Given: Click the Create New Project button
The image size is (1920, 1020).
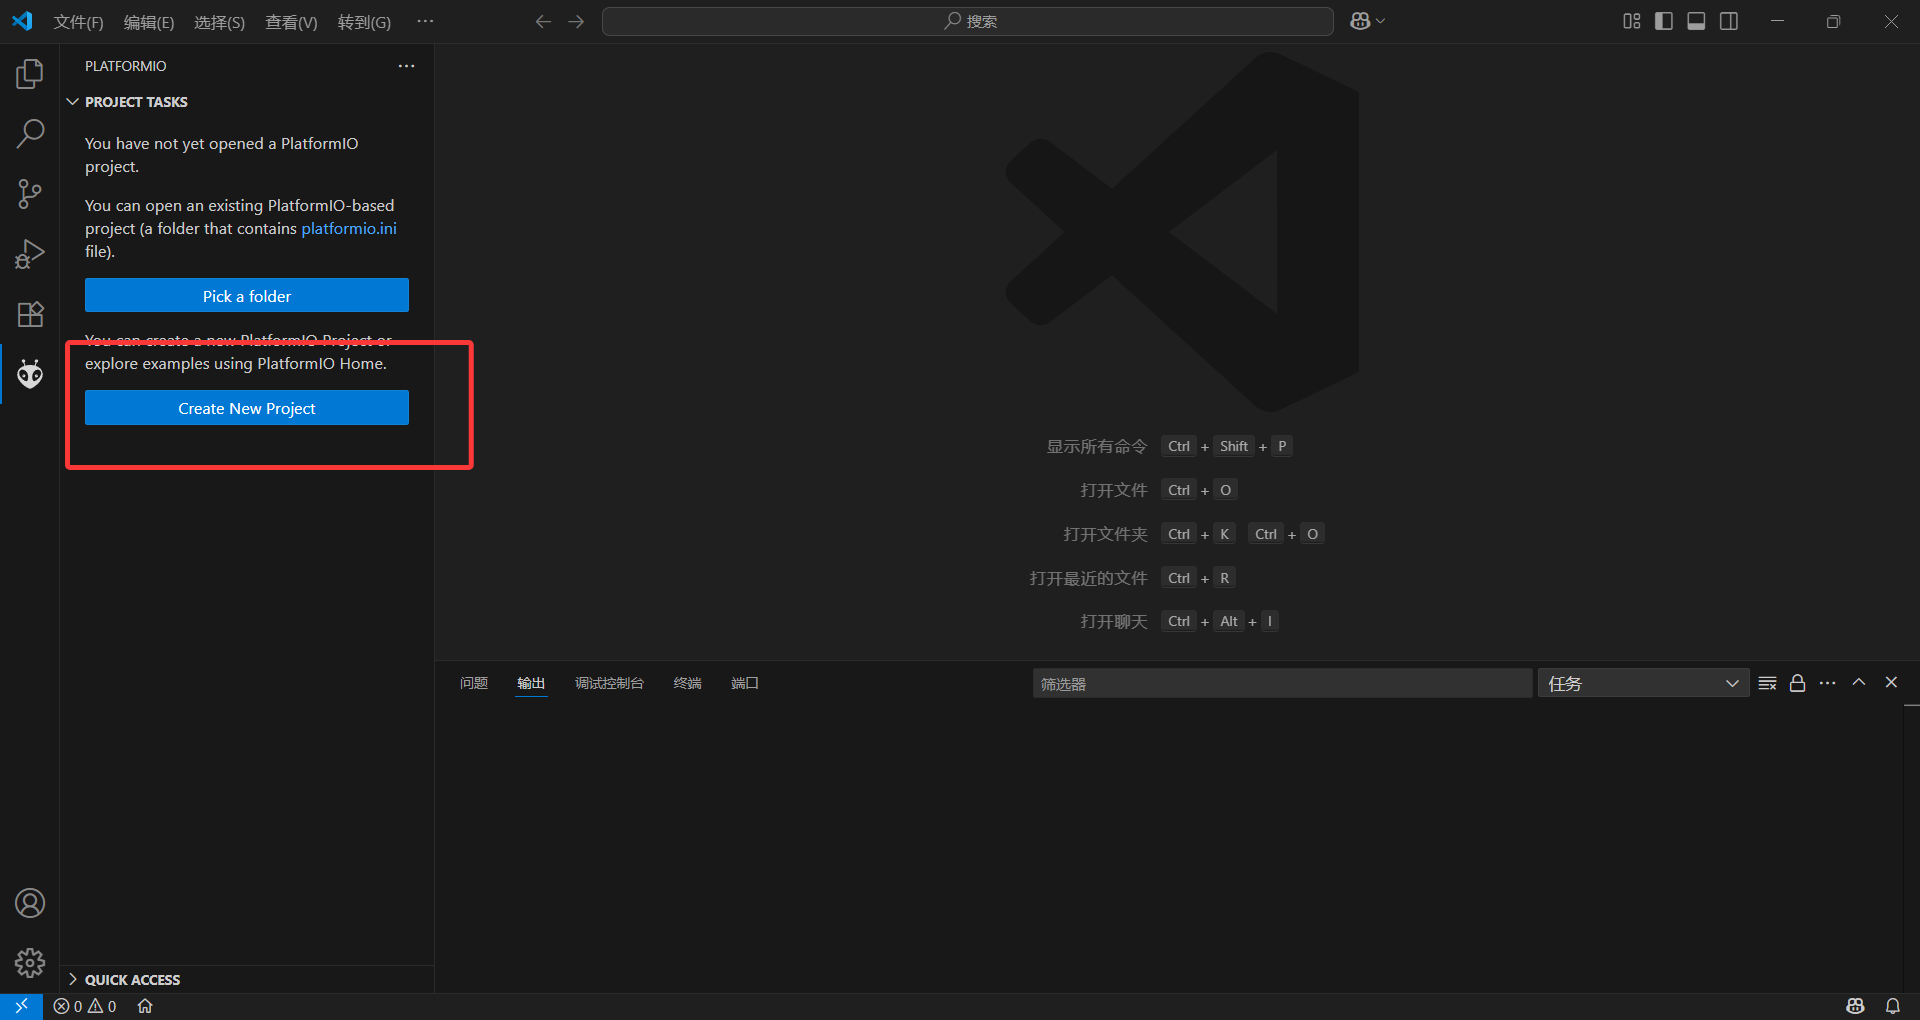Looking at the screenshot, I should coord(246,408).
